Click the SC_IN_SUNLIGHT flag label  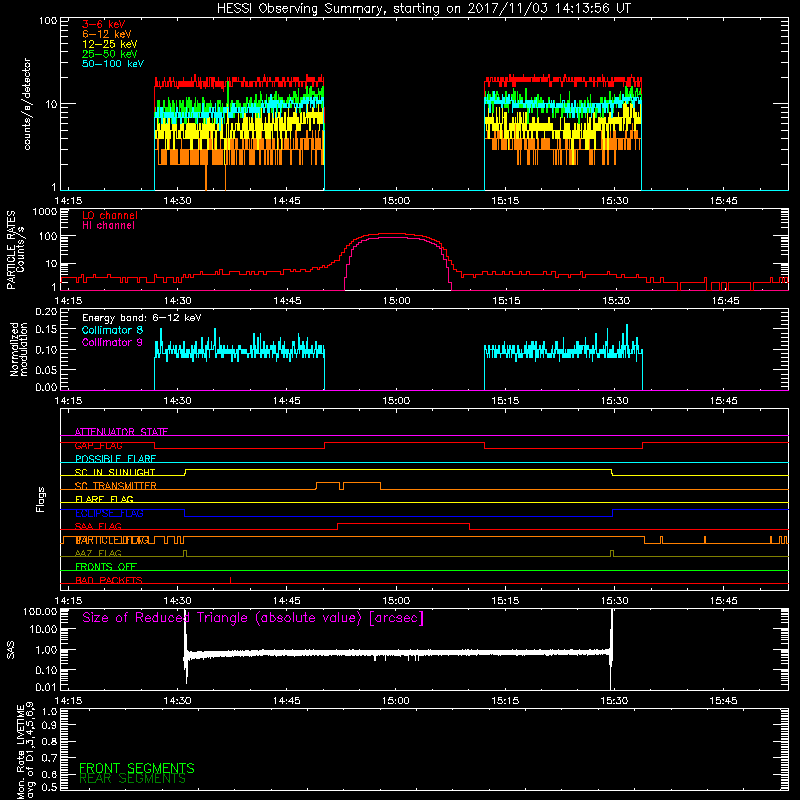click(x=115, y=472)
